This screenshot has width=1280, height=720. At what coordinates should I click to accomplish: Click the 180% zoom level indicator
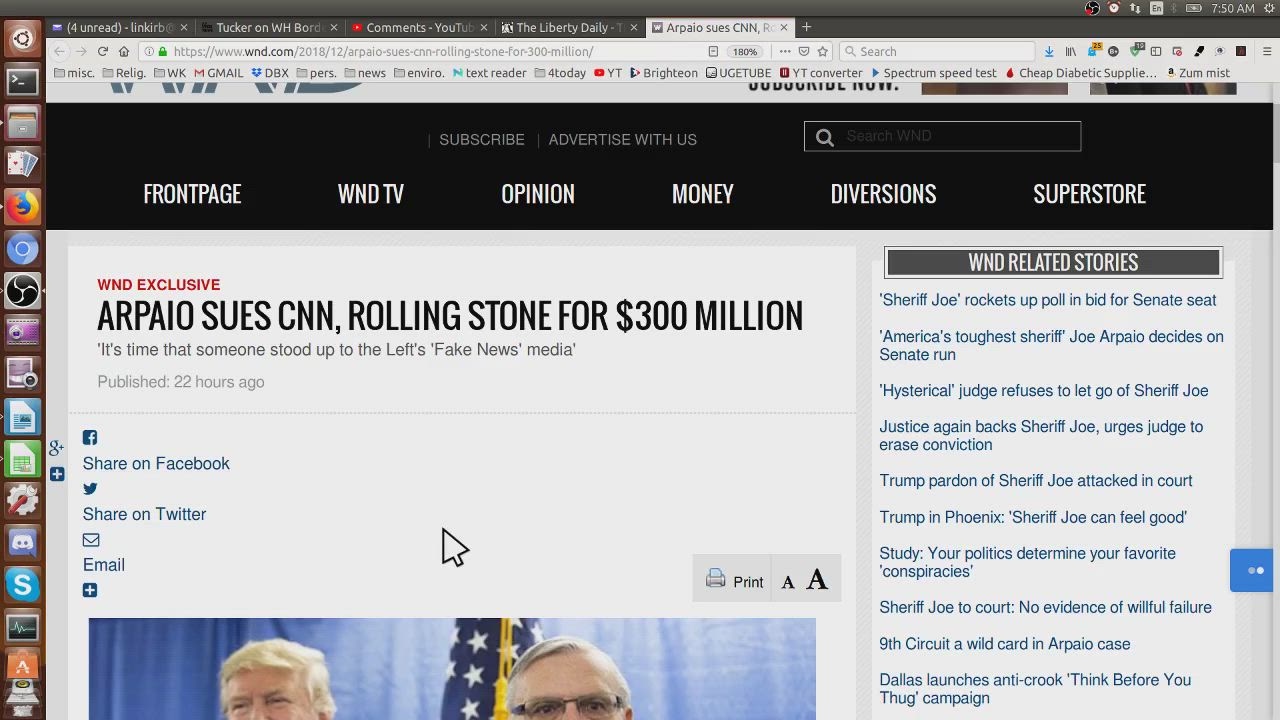point(745,51)
